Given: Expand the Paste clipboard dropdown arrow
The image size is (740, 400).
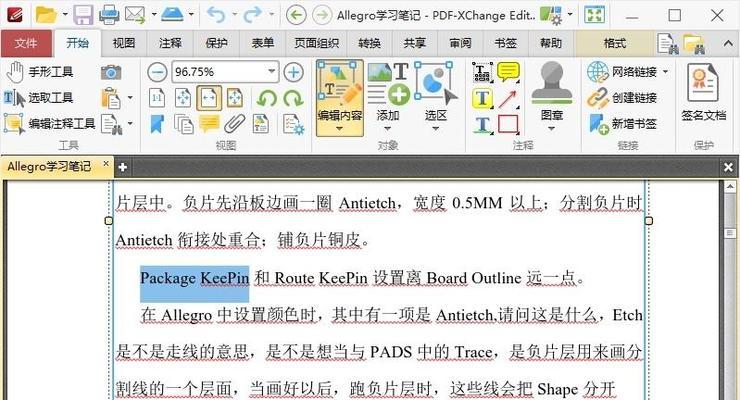Looking at the screenshot, I should [x=130, y=98].
